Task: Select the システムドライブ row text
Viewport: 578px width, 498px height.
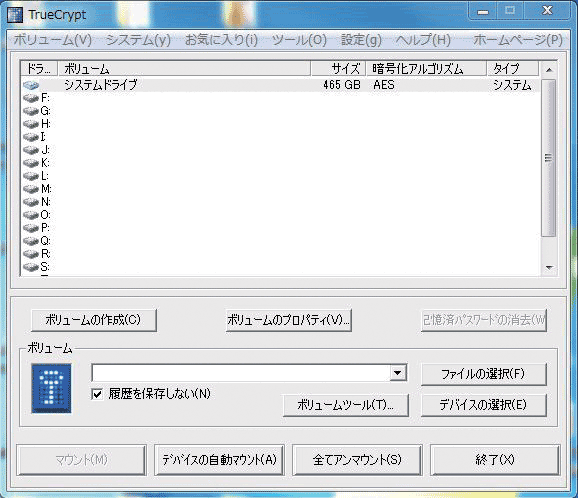Action: point(101,85)
